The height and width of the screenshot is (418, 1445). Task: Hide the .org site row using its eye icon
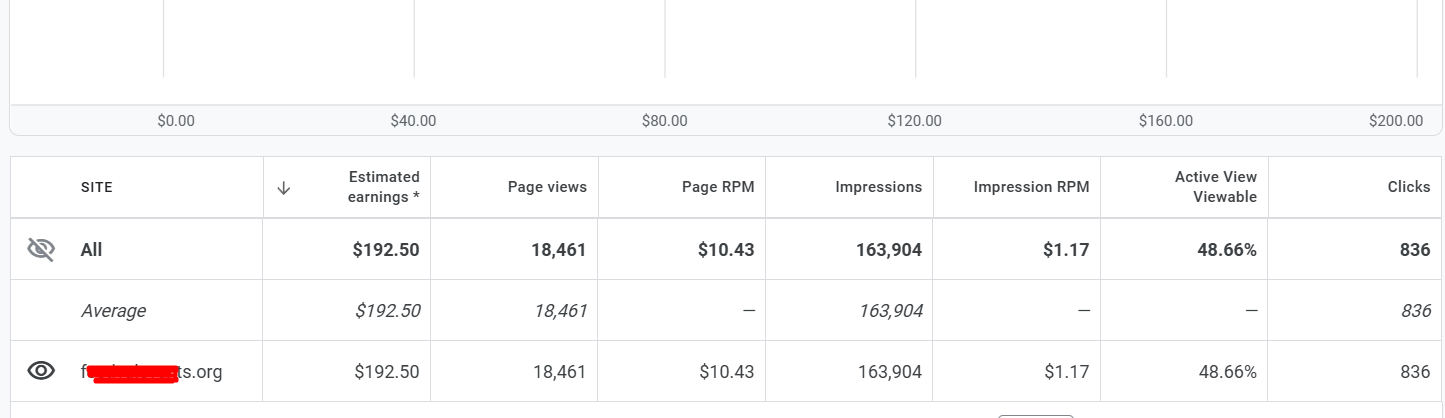click(x=41, y=372)
